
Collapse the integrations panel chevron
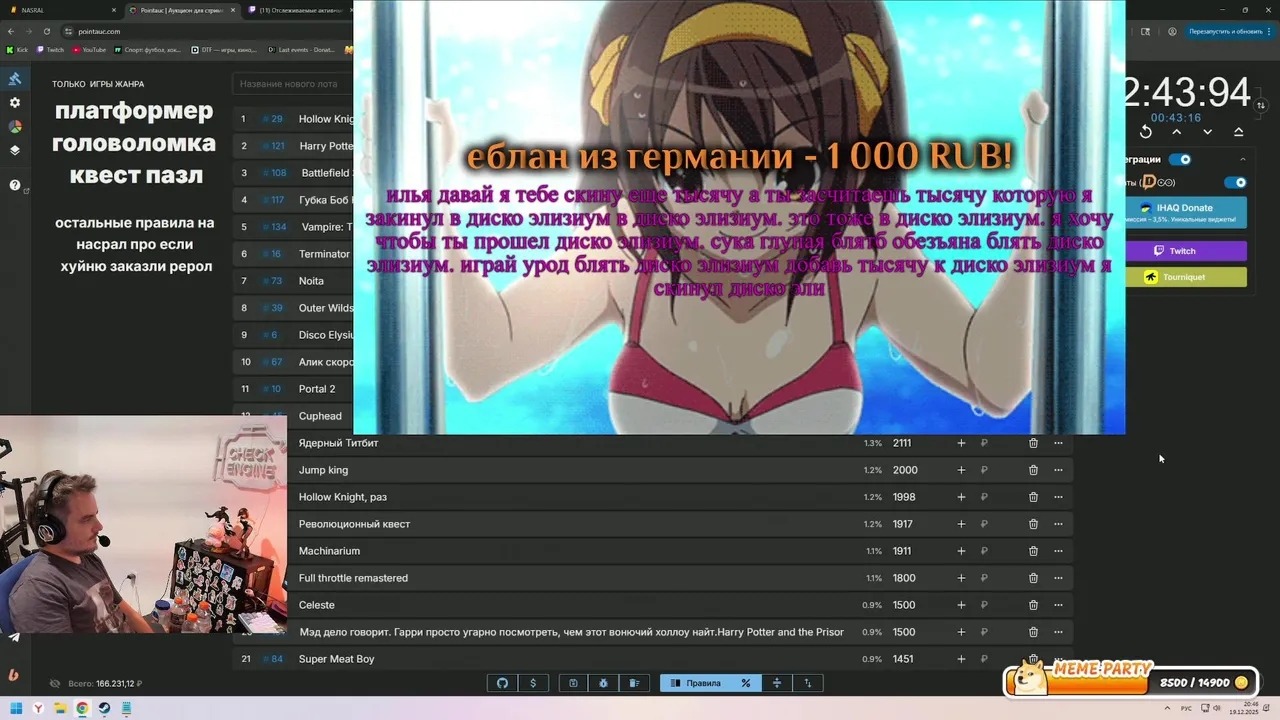(x=1243, y=159)
